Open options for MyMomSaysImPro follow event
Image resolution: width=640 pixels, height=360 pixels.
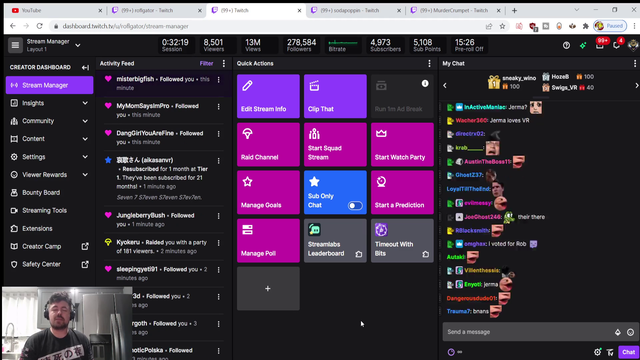(x=219, y=107)
